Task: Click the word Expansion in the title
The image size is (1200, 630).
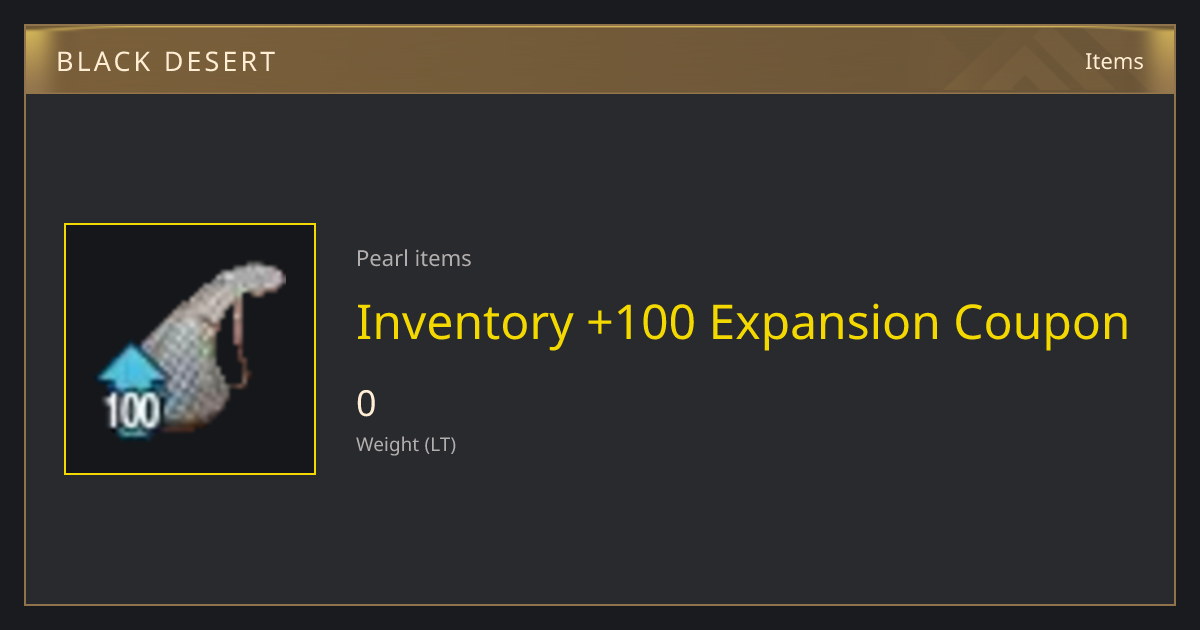Action: (825, 323)
